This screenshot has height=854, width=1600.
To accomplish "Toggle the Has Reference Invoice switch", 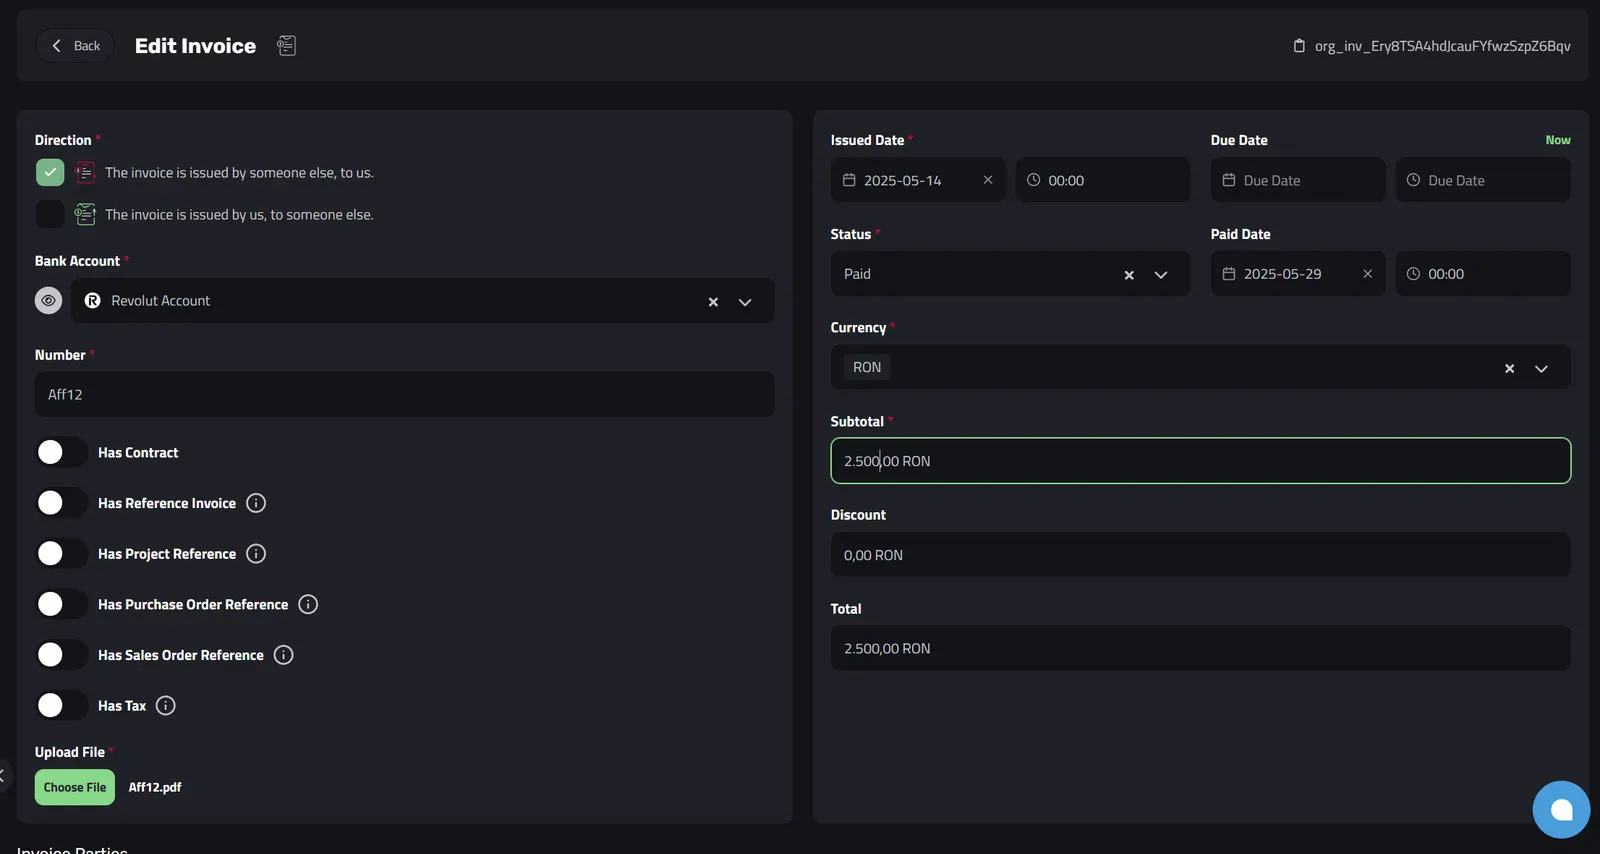I will pos(61,503).
